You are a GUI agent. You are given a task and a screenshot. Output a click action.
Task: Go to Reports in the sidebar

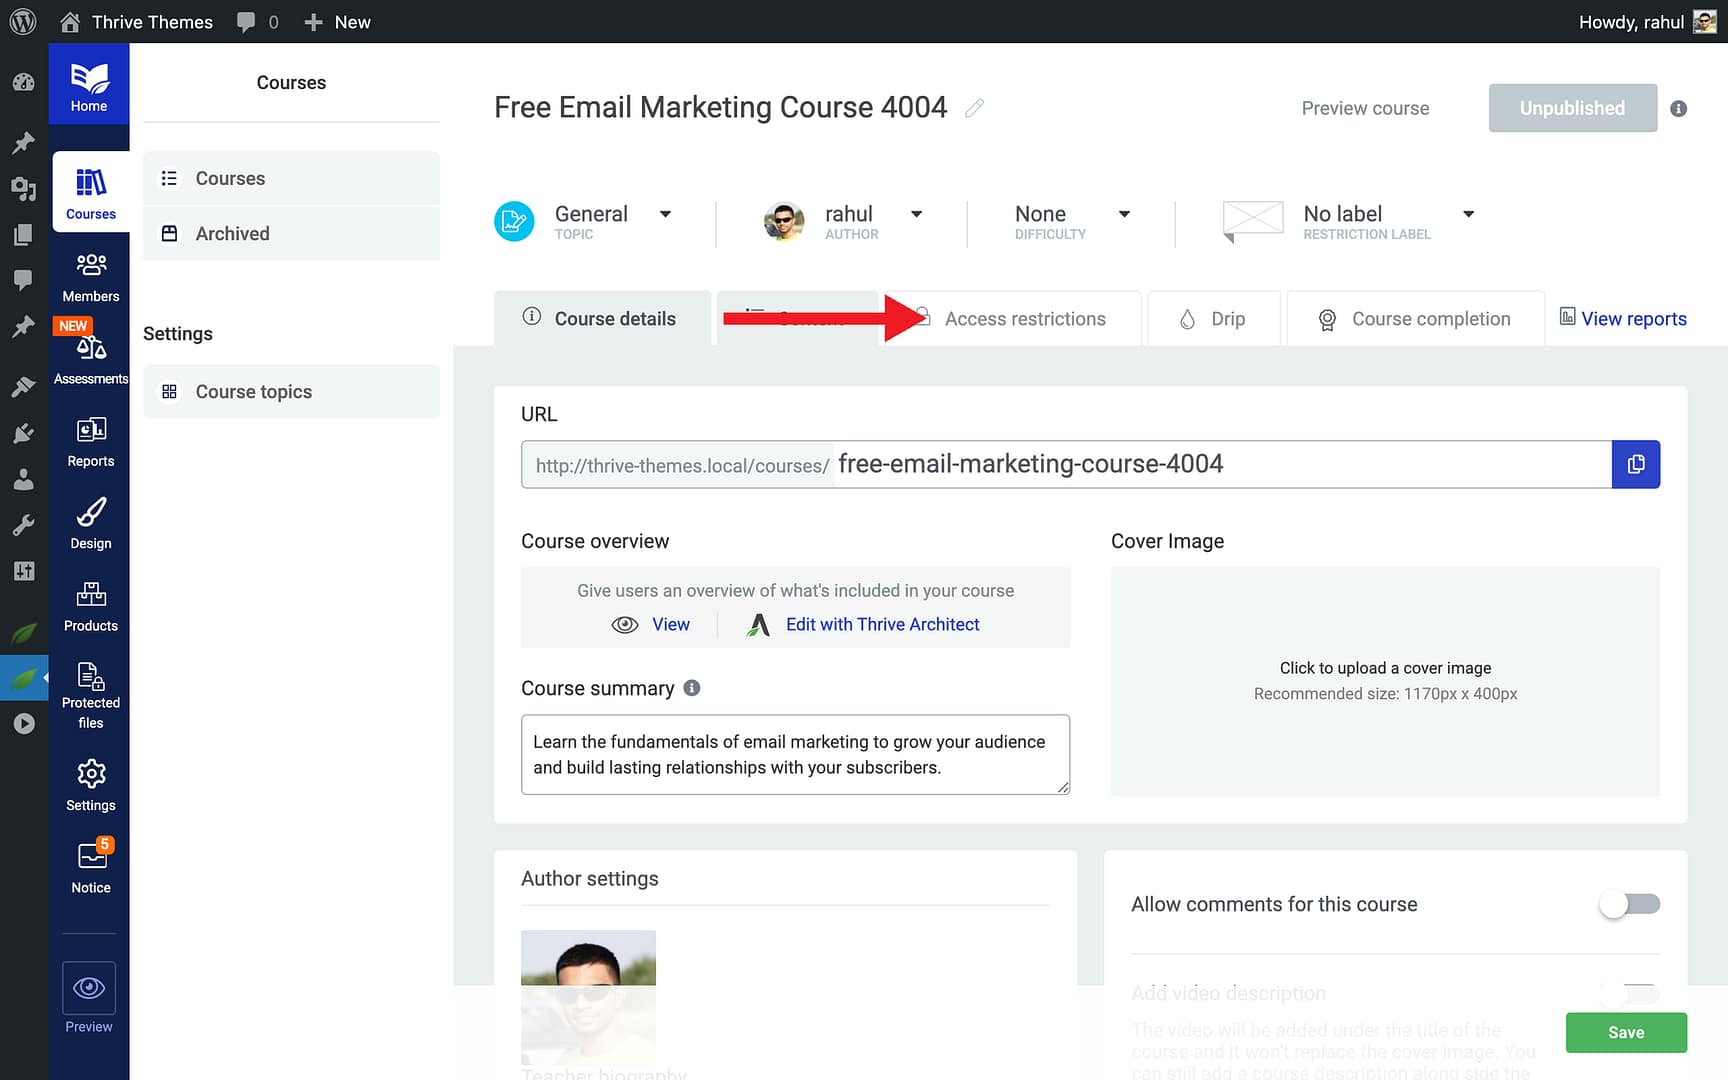click(90, 442)
